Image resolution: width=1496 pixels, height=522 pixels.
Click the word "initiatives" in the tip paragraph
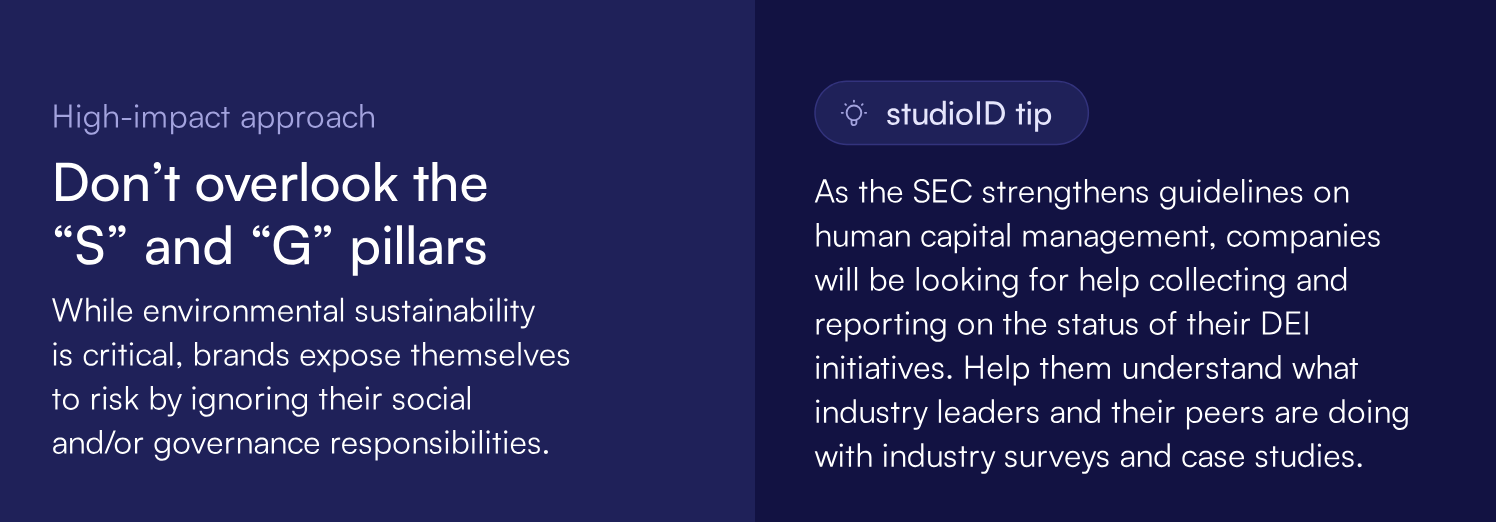pos(886,368)
